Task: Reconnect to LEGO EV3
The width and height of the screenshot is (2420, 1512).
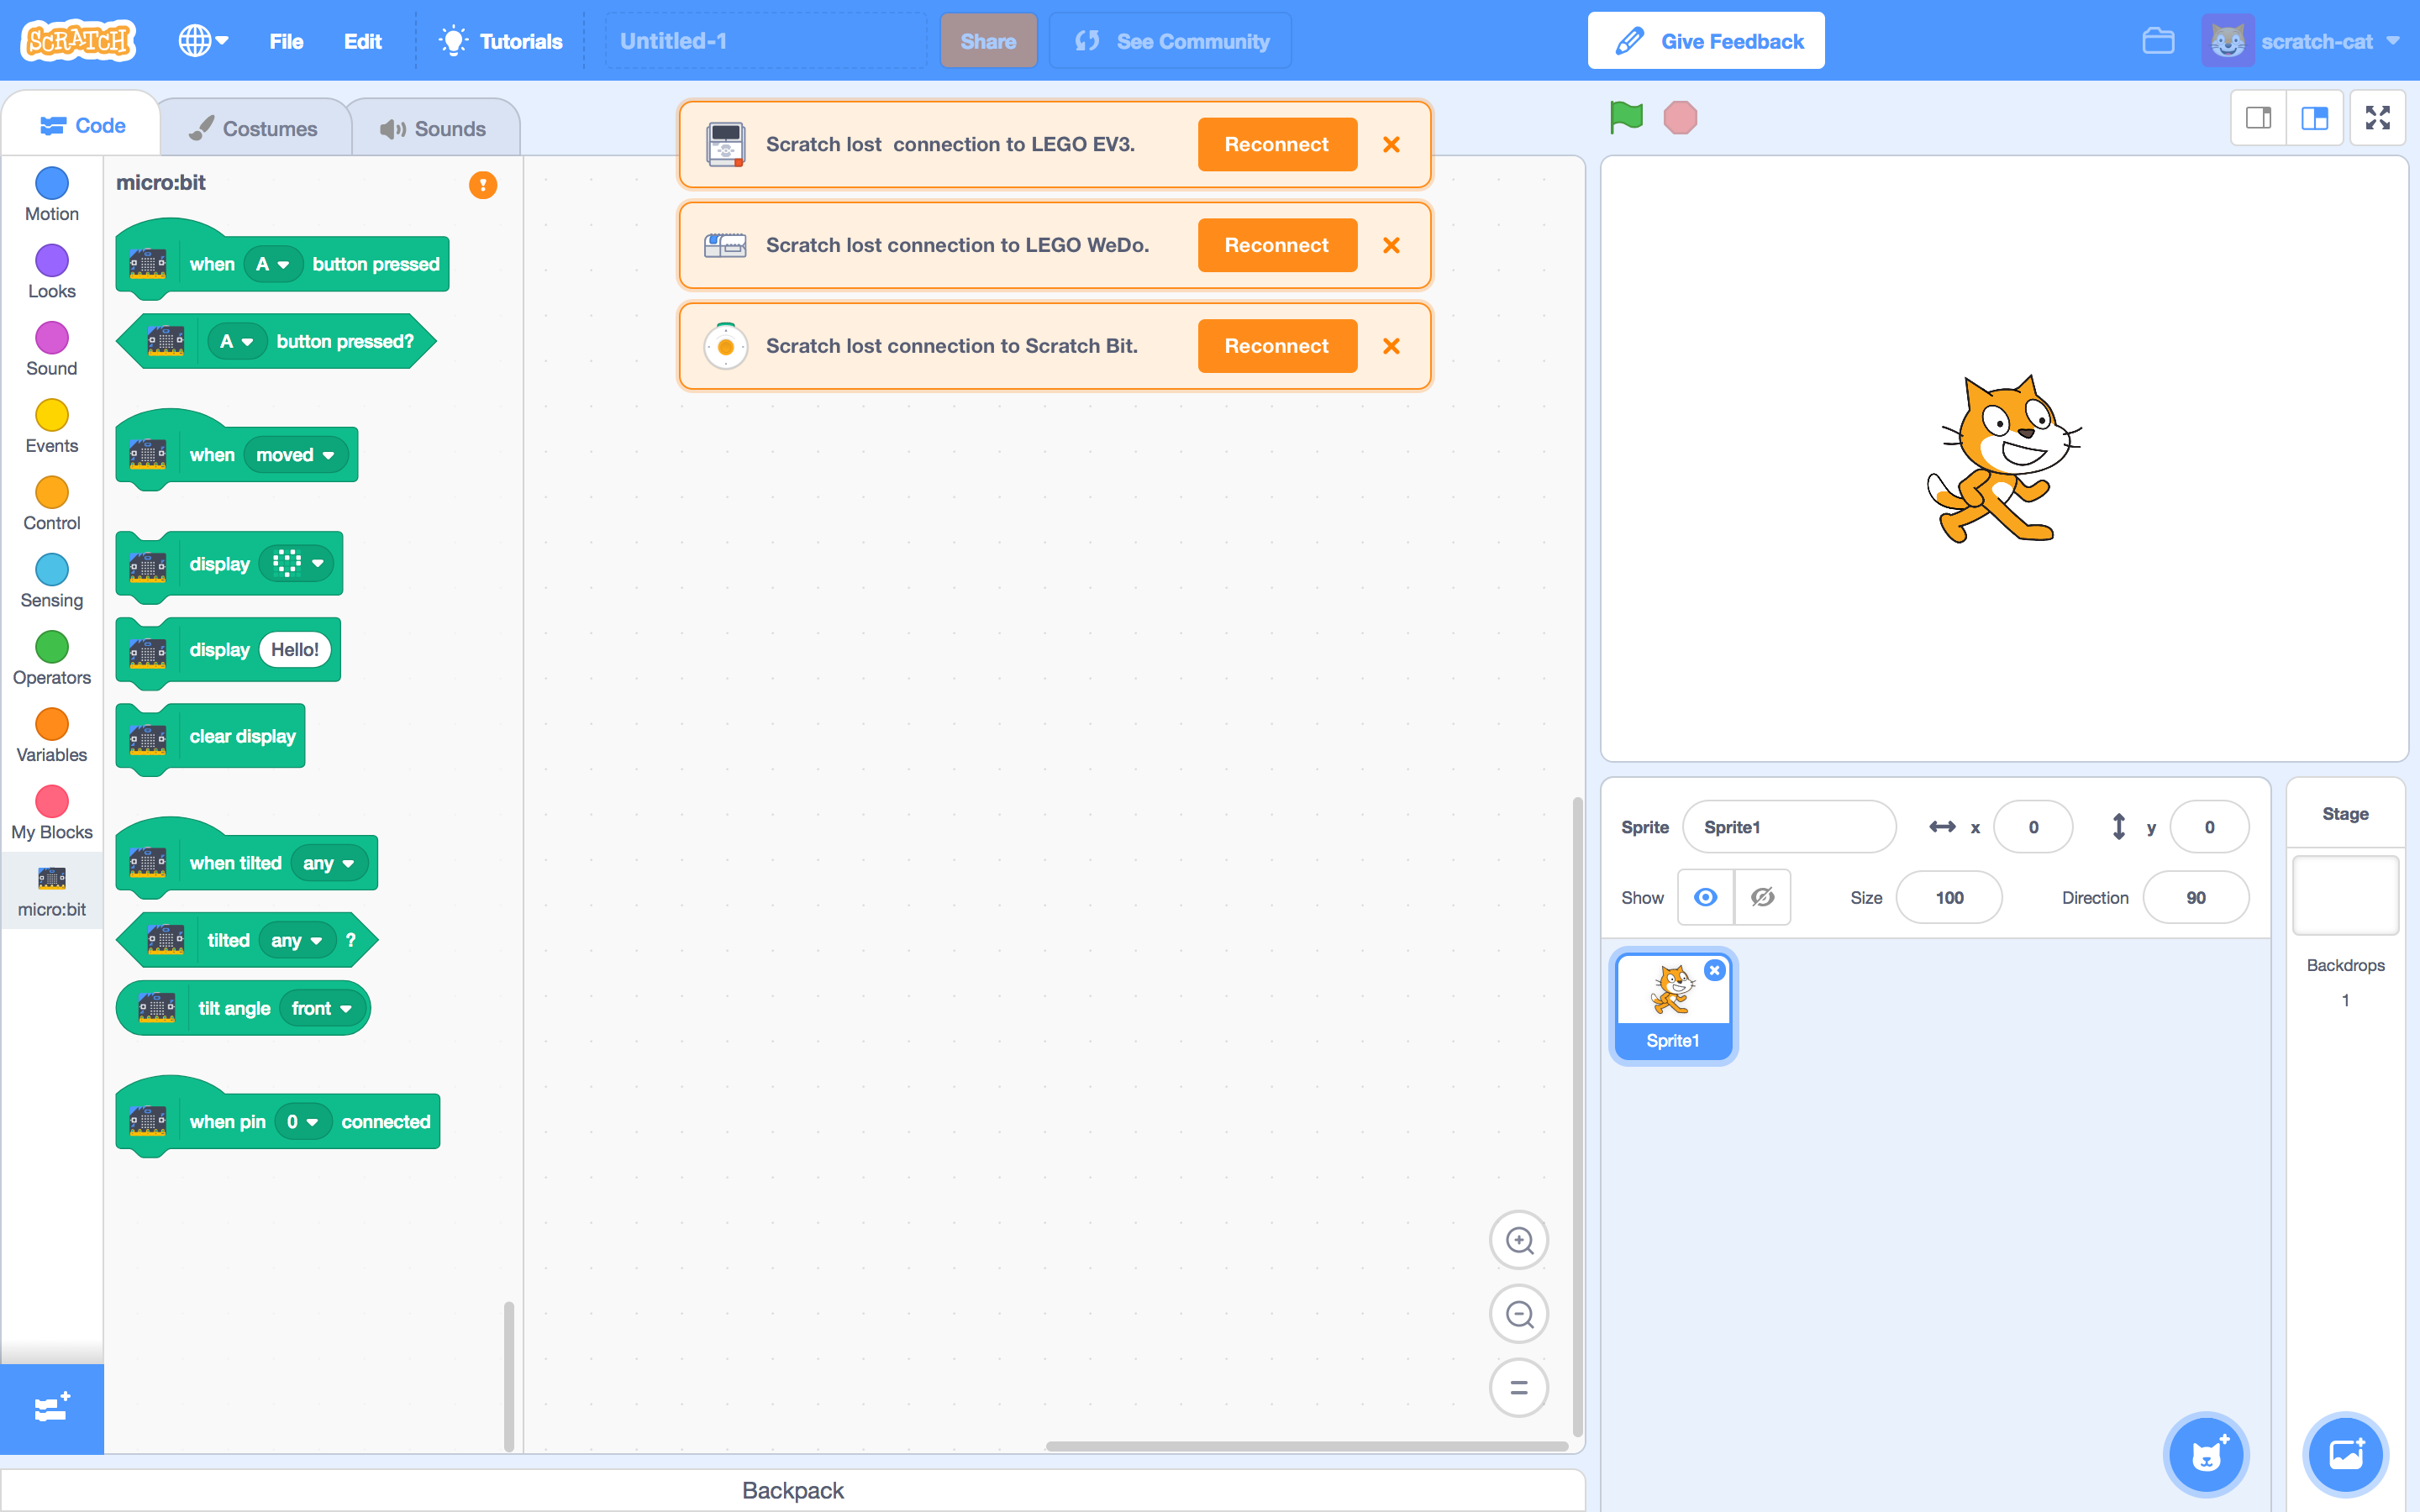Action: [1277, 144]
